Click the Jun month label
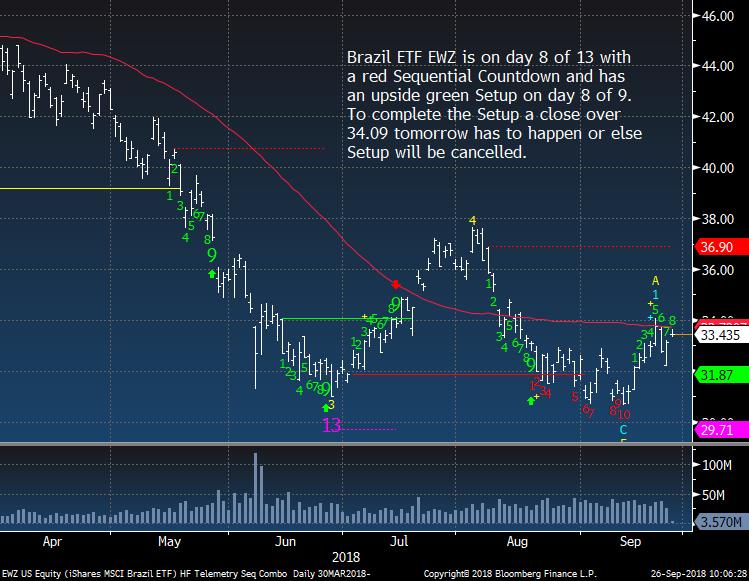Screen dimensions: 749x581 click(x=285, y=542)
